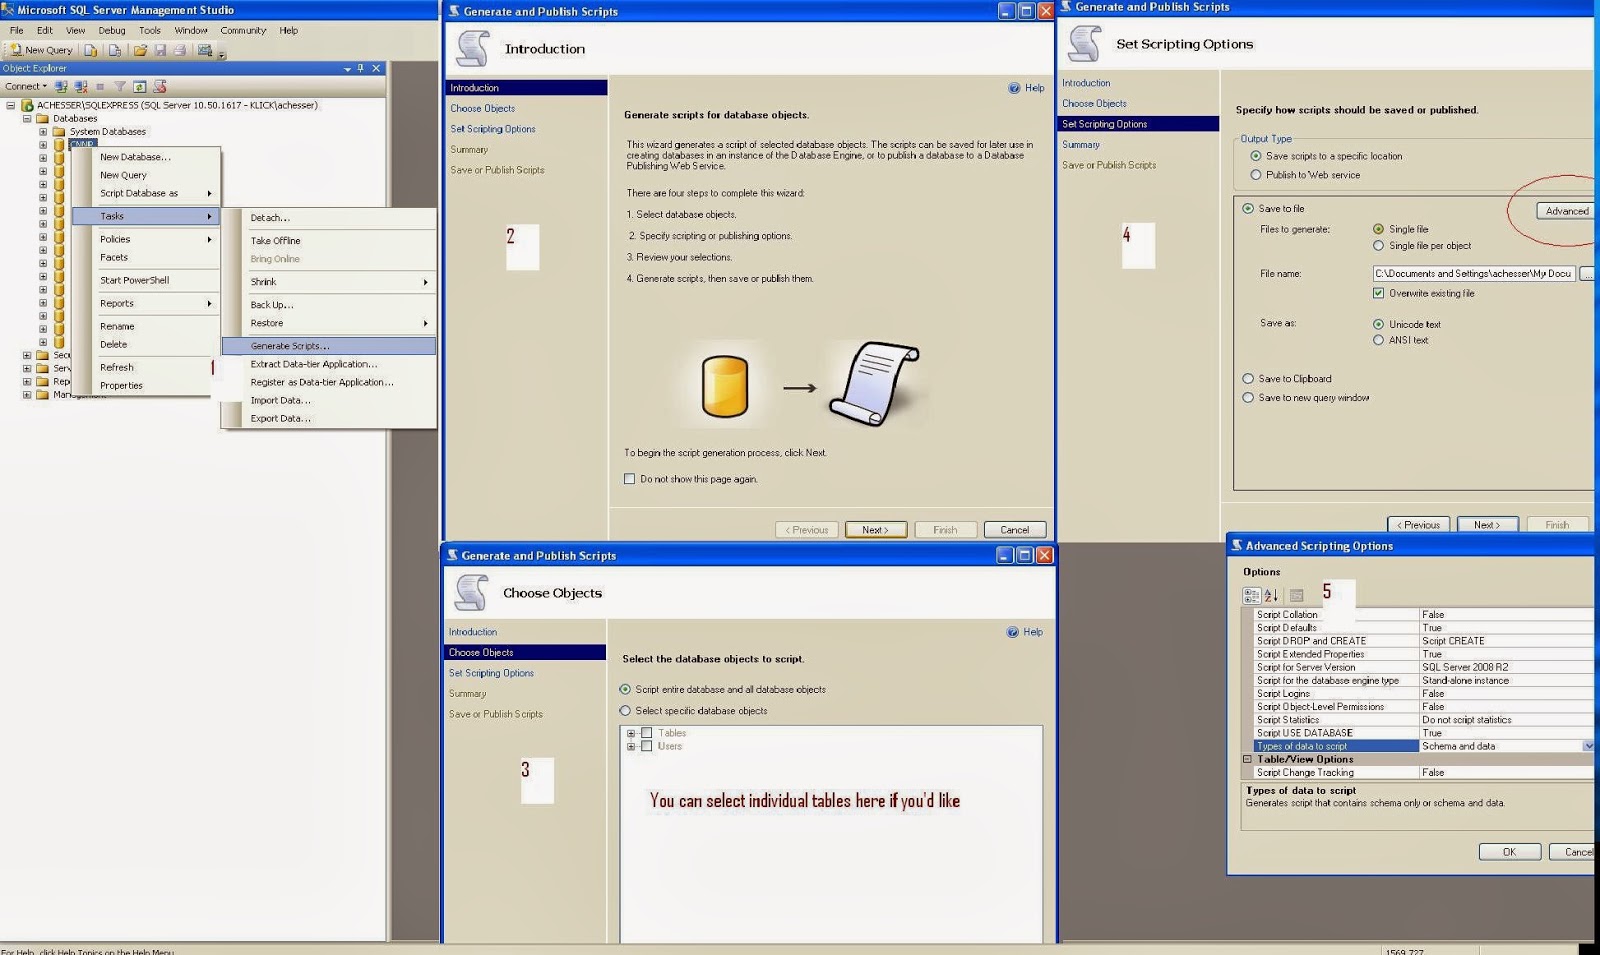Image resolution: width=1600 pixels, height=955 pixels.
Task: Click Categorized view icon in Advanced Scripting Options
Action: (1251, 595)
